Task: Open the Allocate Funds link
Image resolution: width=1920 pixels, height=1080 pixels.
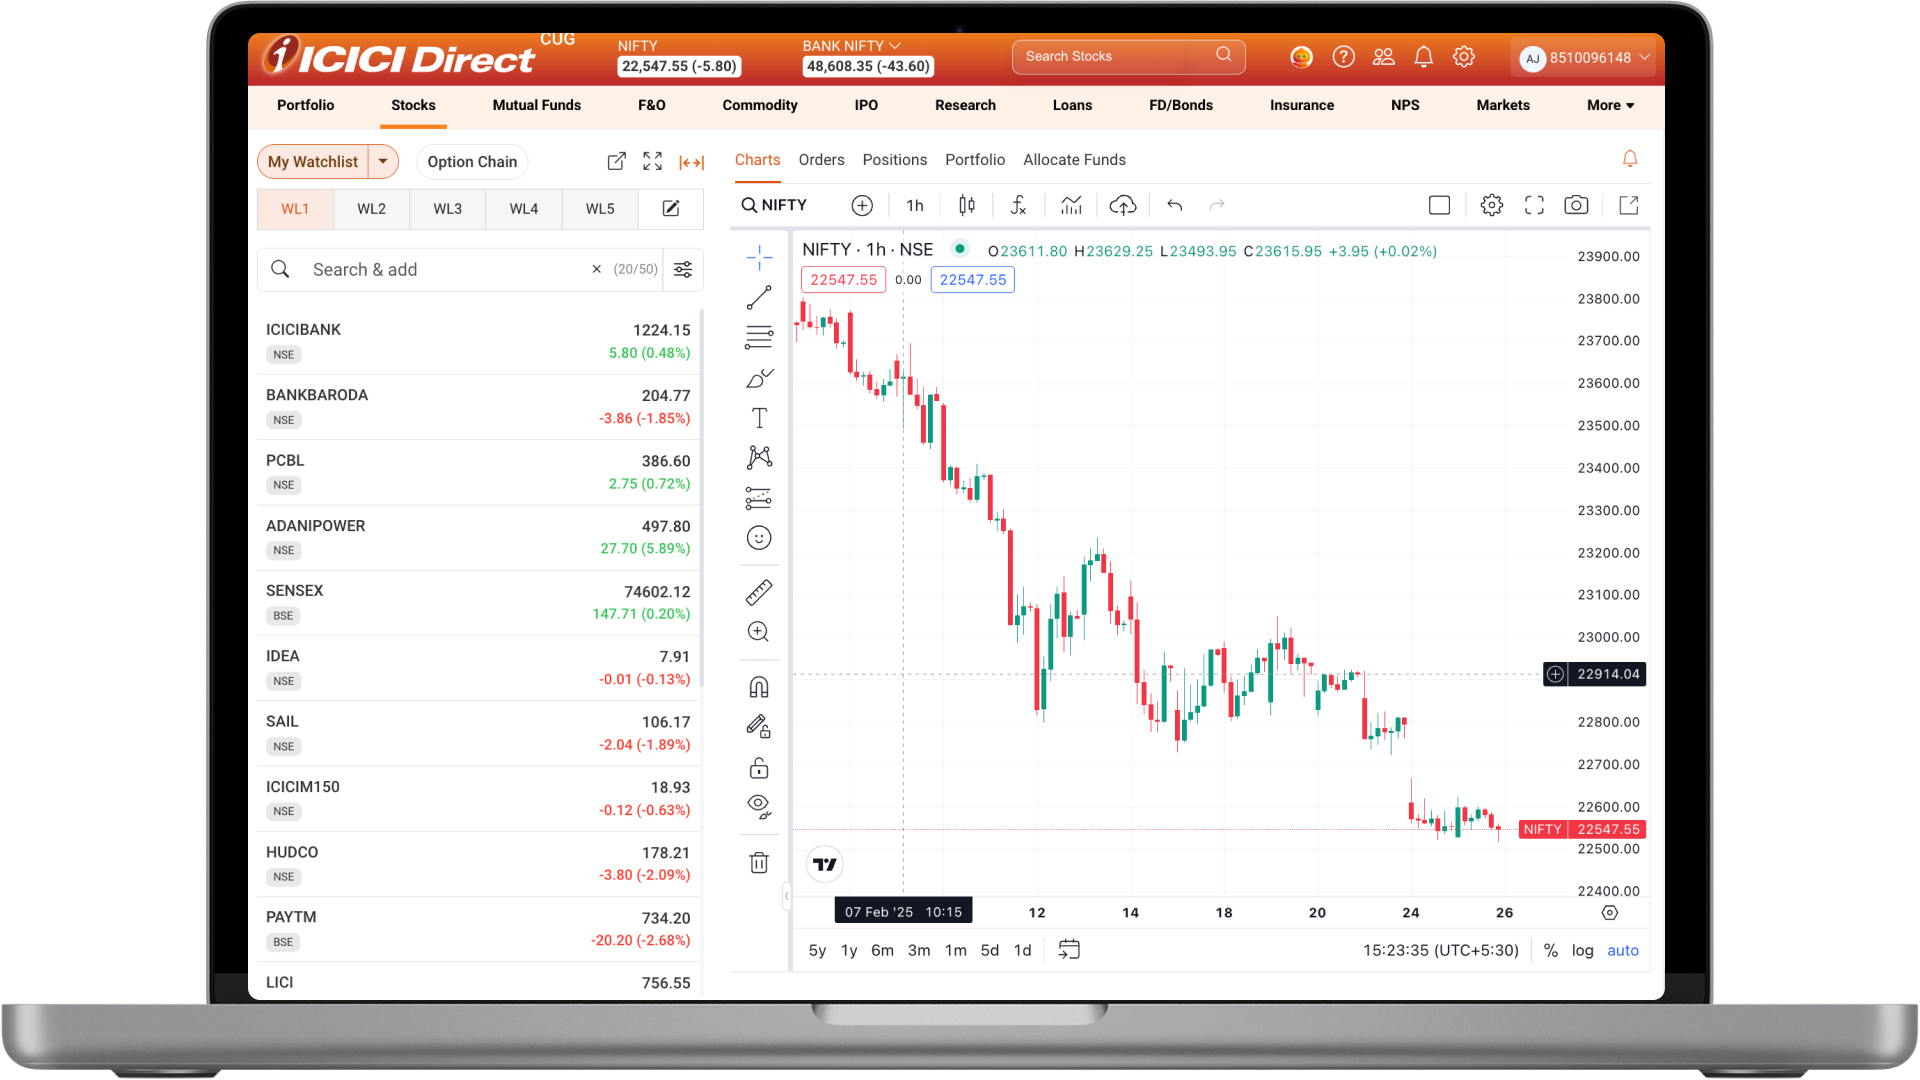Action: tap(1074, 160)
